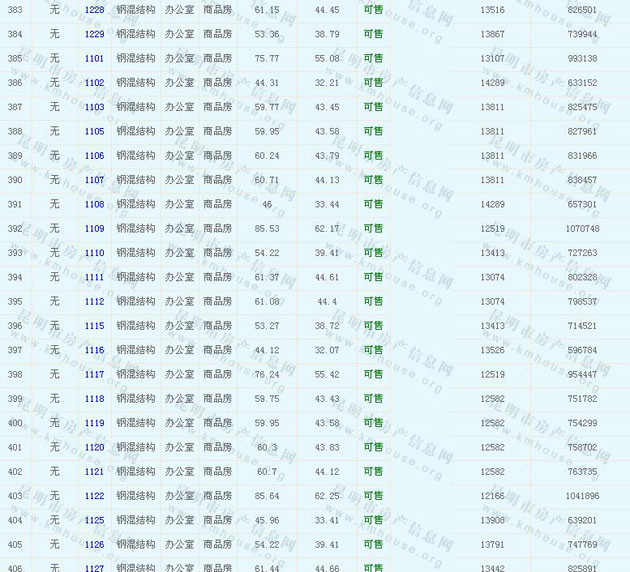Open room 1107 link
630x572 pixels.
(x=94, y=180)
